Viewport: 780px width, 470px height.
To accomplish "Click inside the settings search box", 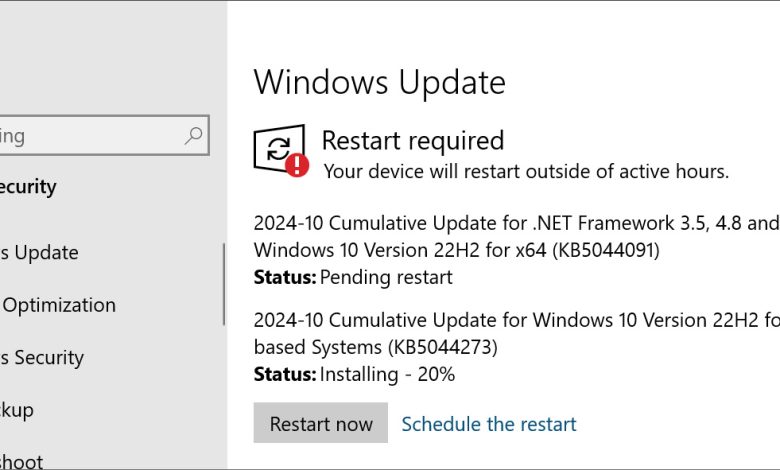I will (x=90, y=135).
